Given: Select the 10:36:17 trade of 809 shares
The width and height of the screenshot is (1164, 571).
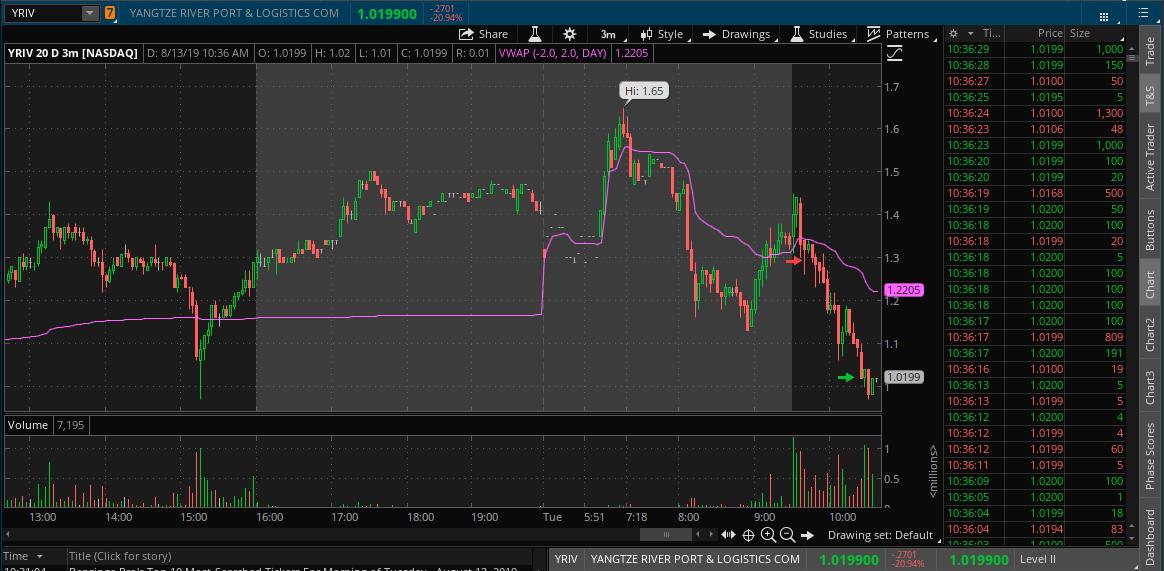Looking at the screenshot, I should pyautogui.click(x=1035, y=337).
